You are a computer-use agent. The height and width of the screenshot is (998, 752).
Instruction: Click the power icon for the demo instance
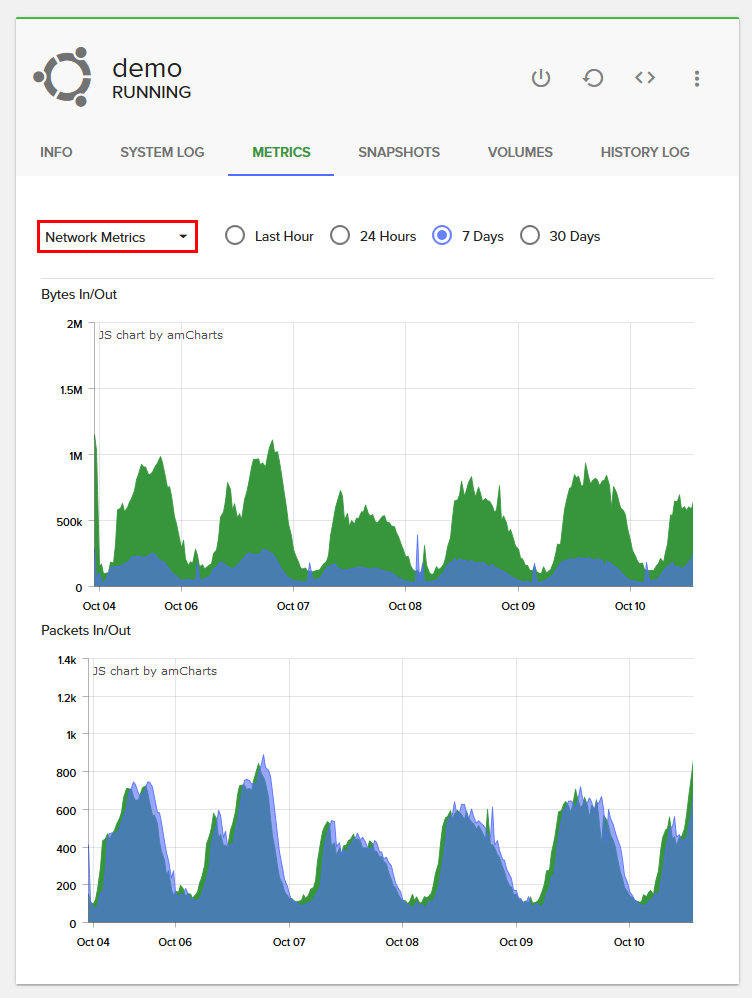[x=541, y=78]
